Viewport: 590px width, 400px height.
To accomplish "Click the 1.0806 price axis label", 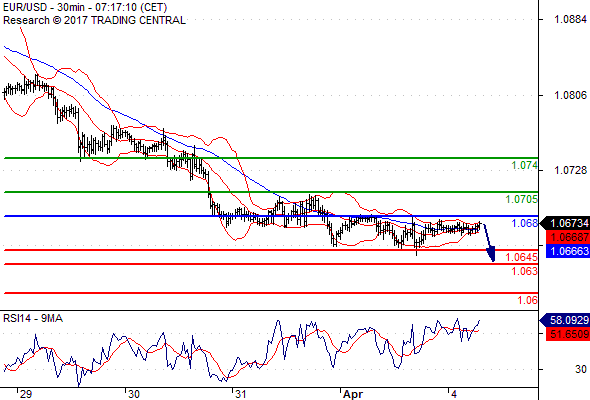I will pyautogui.click(x=570, y=95).
